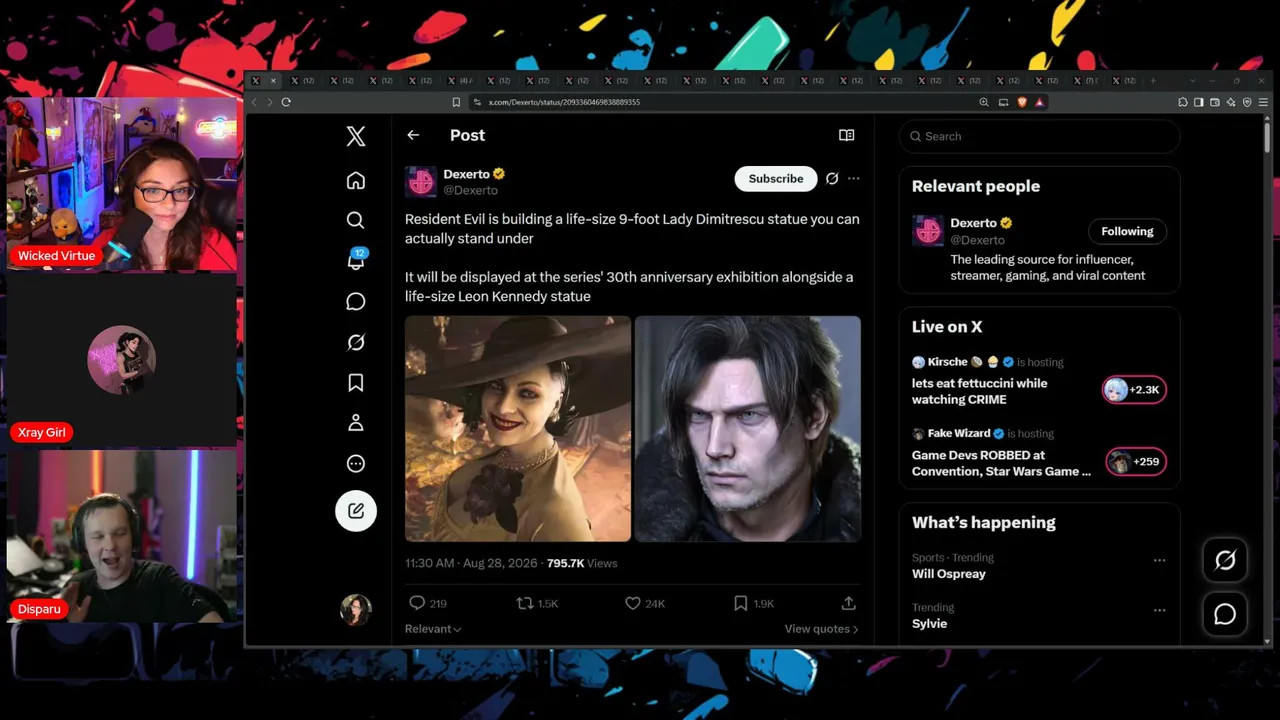
Task: Expand the Relevant replies sort dropdown
Action: 433,629
